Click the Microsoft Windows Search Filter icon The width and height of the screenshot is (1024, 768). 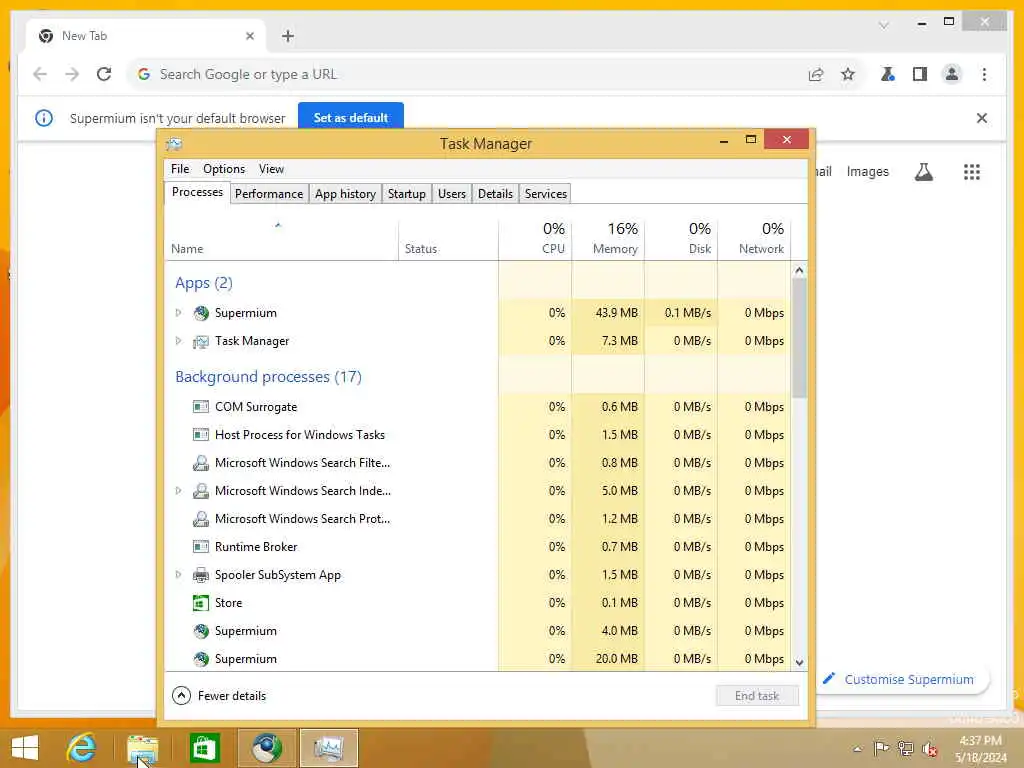[x=201, y=463]
